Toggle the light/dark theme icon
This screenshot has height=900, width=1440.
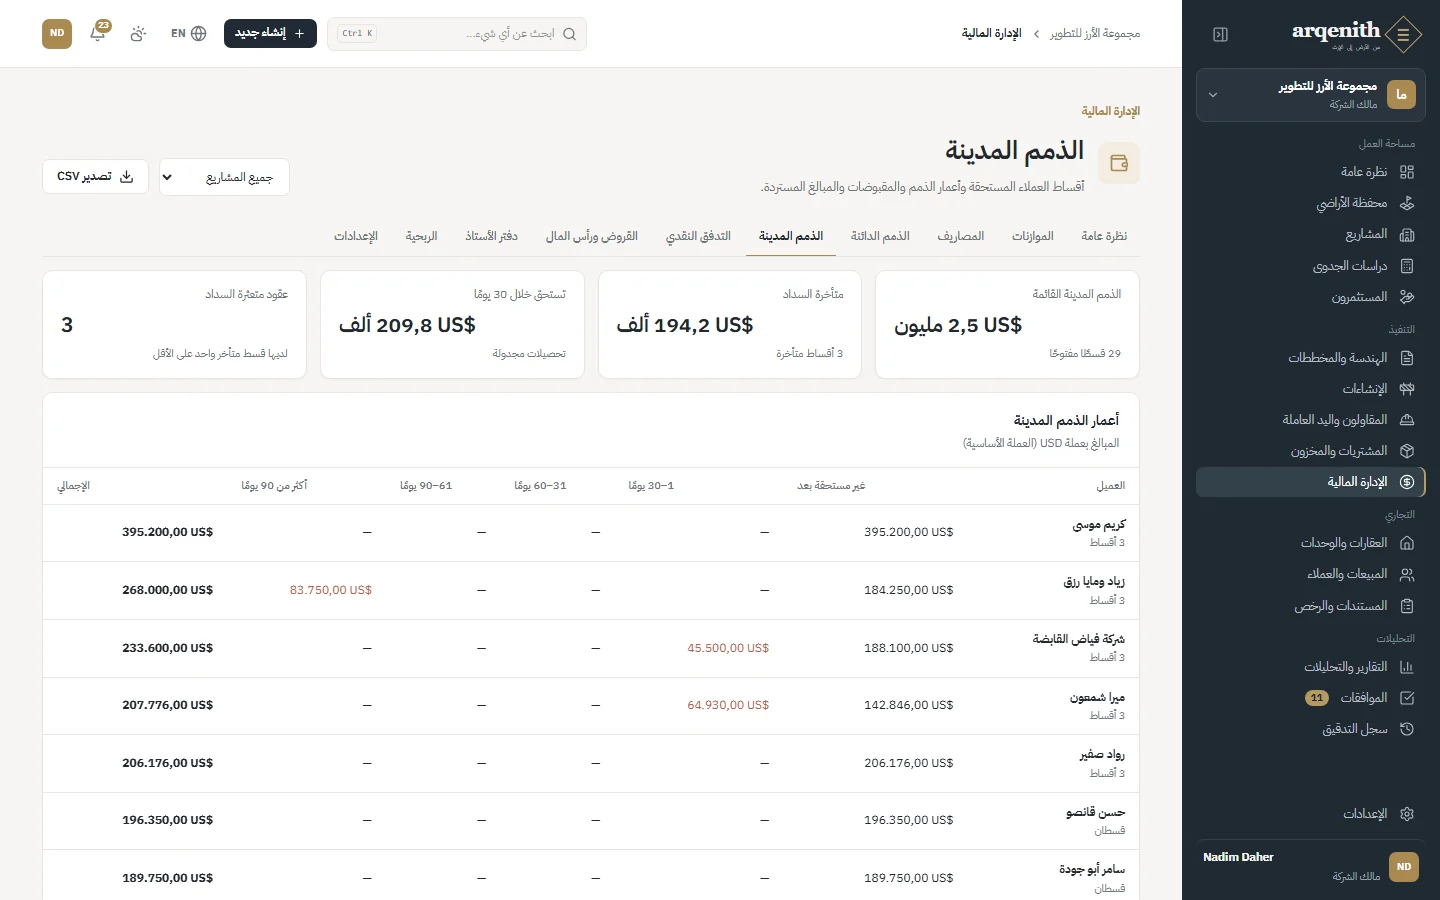138,33
